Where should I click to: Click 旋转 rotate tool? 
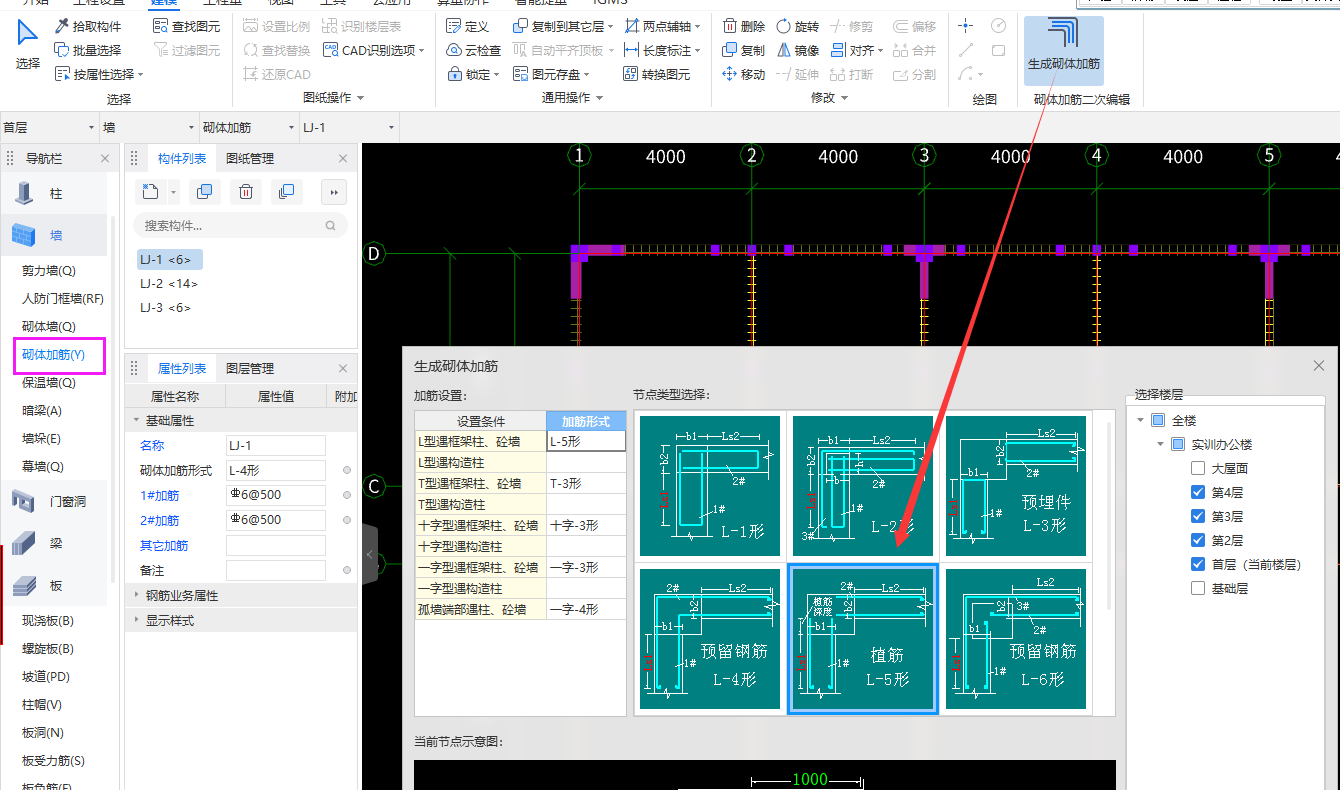pos(797,26)
